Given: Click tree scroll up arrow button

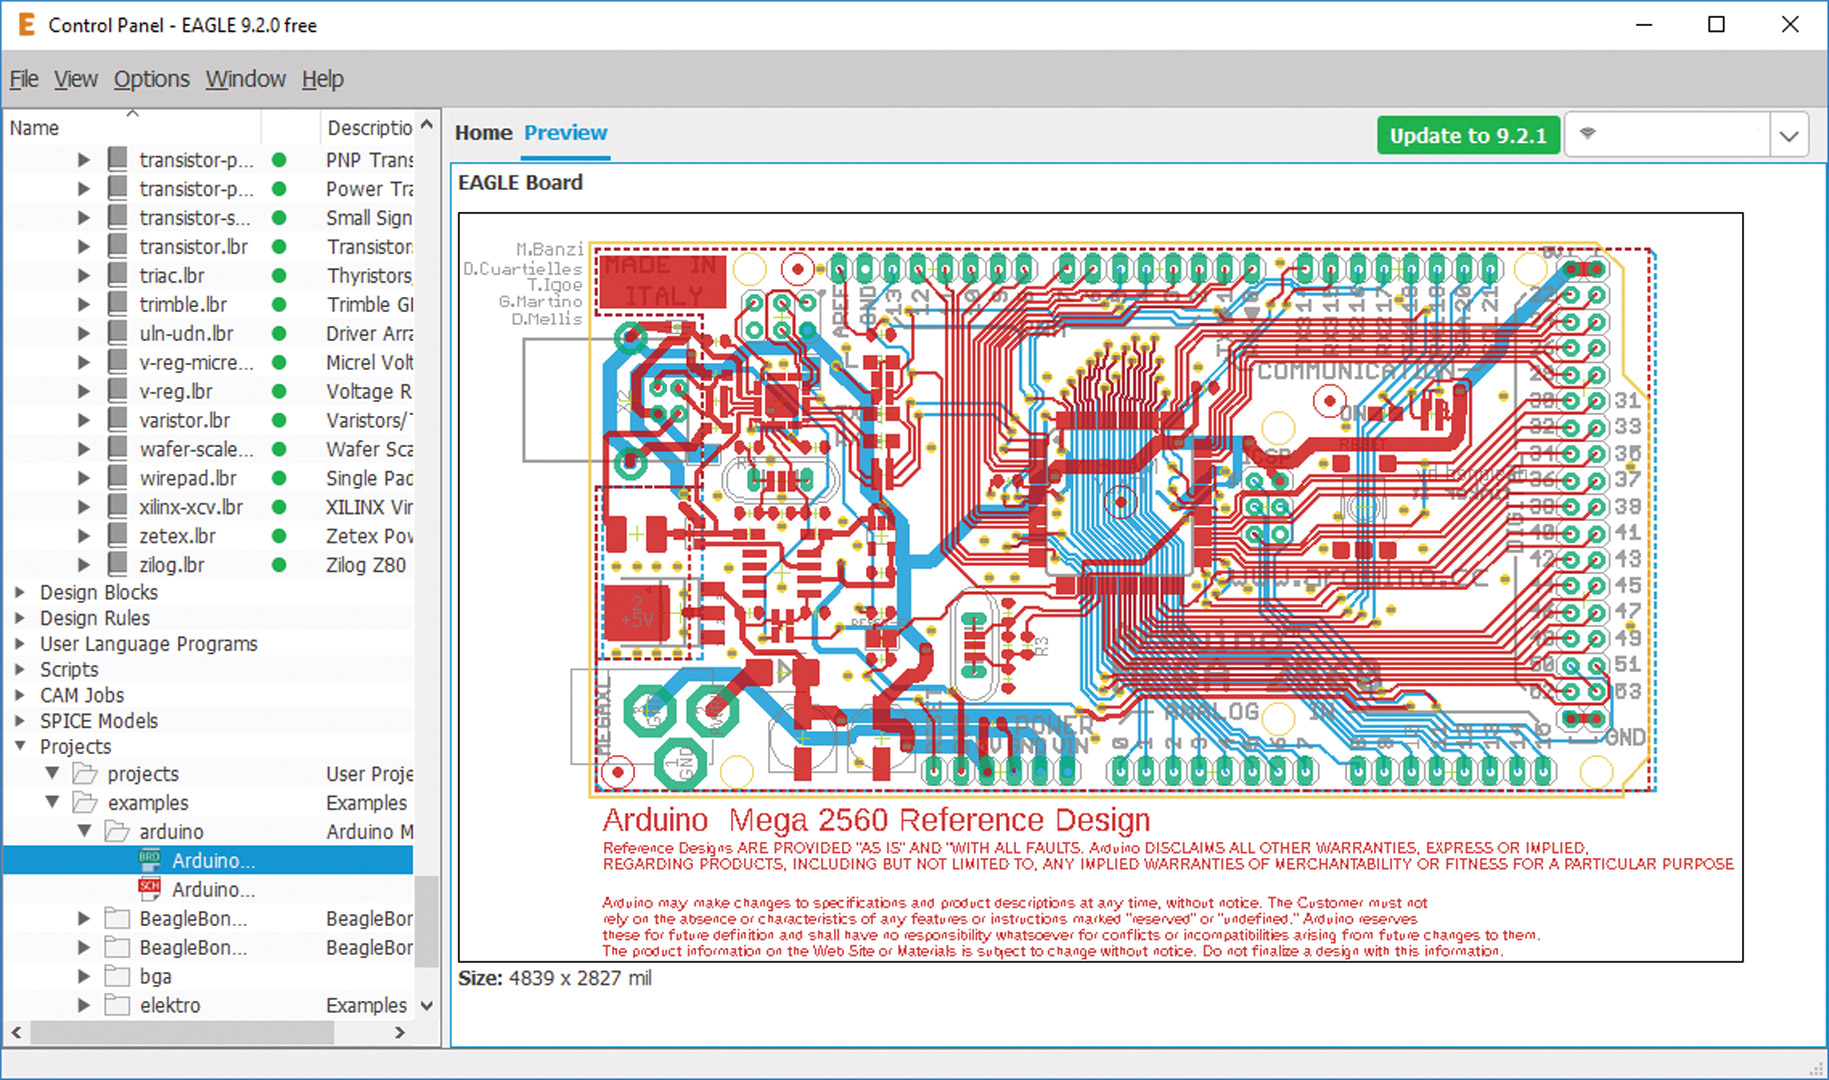Looking at the screenshot, I should 427,125.
